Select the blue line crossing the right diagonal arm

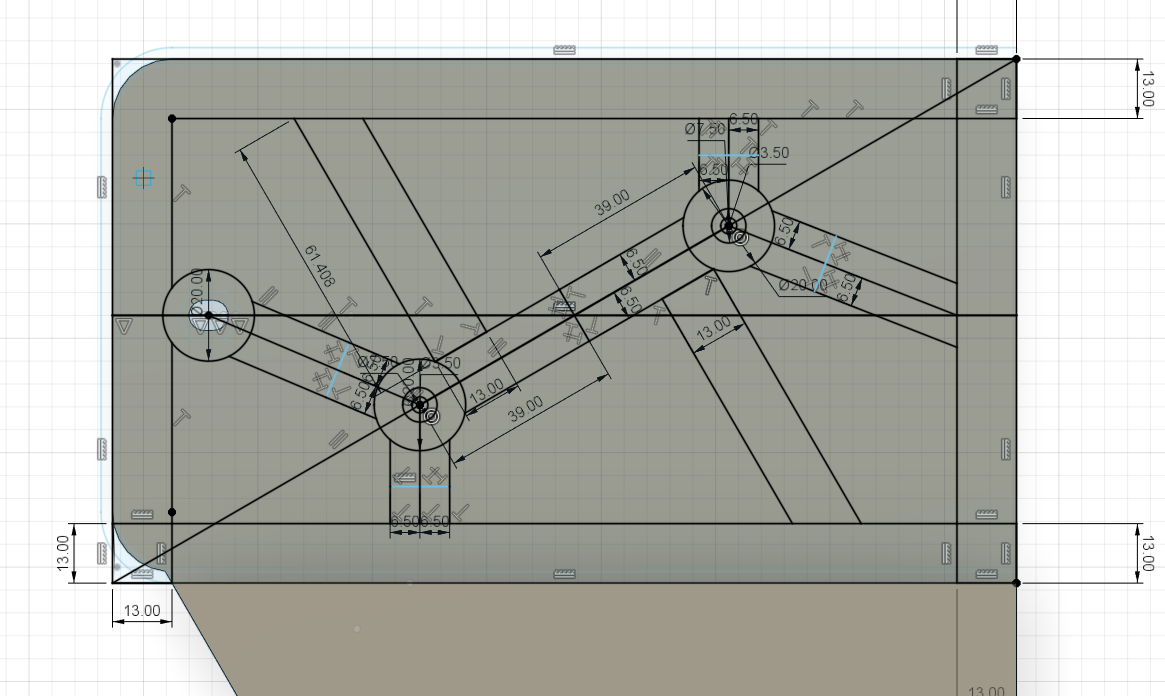(826, 264)
